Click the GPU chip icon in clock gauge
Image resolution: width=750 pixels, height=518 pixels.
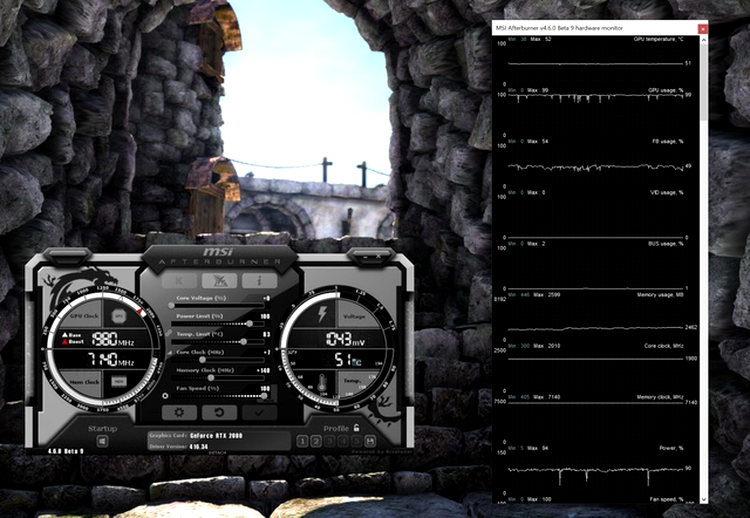coord(119,316)
